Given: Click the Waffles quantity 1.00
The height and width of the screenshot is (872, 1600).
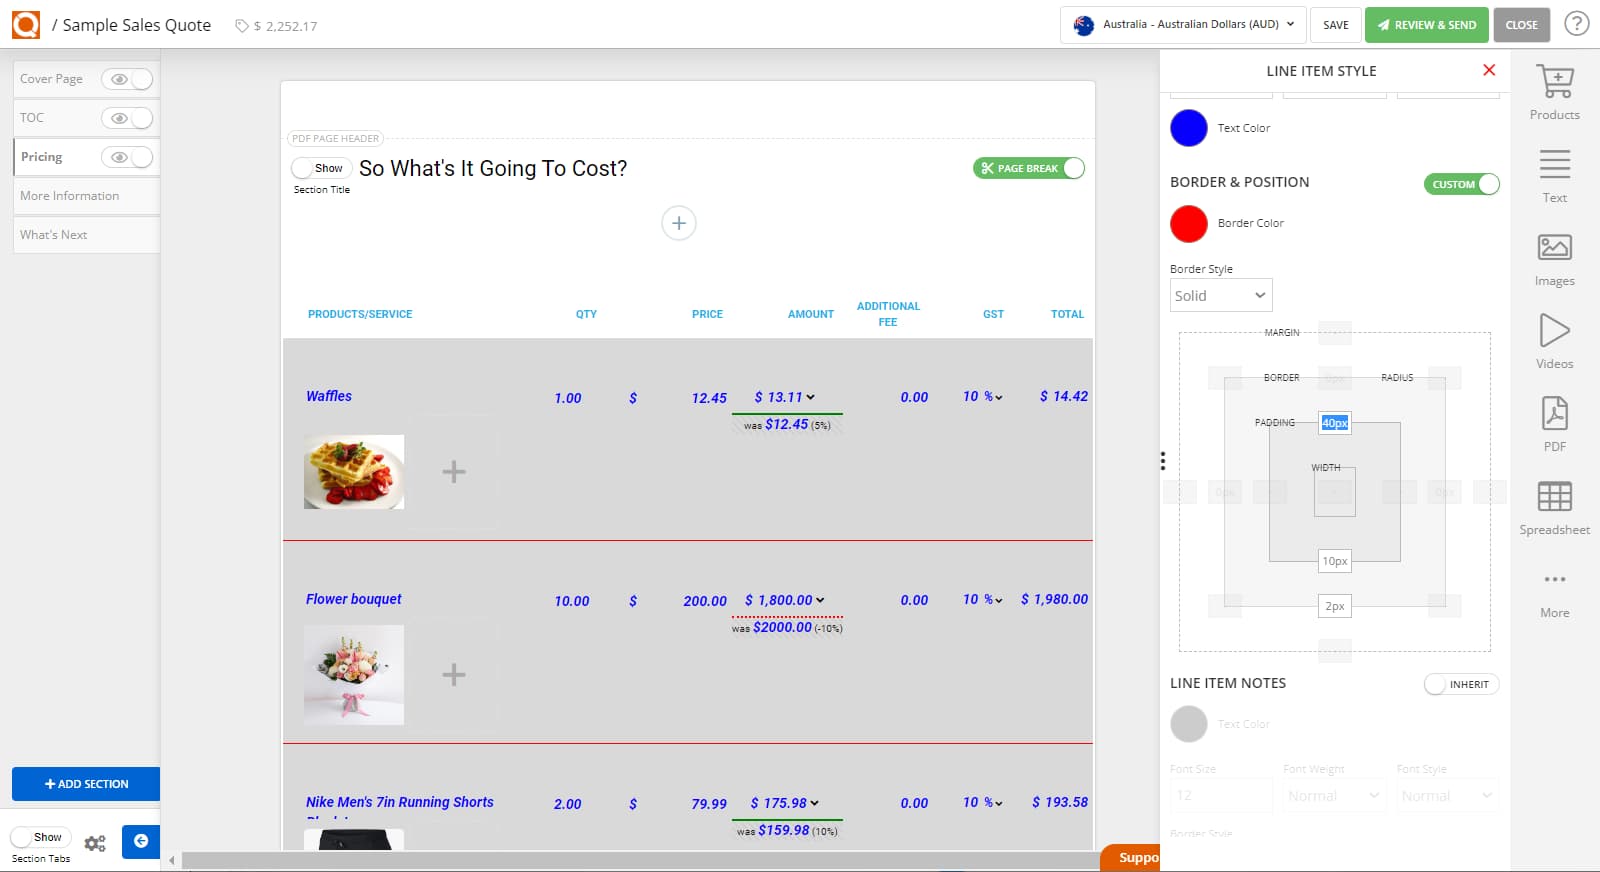Looking at the screenshot, I should coord(568,398).
